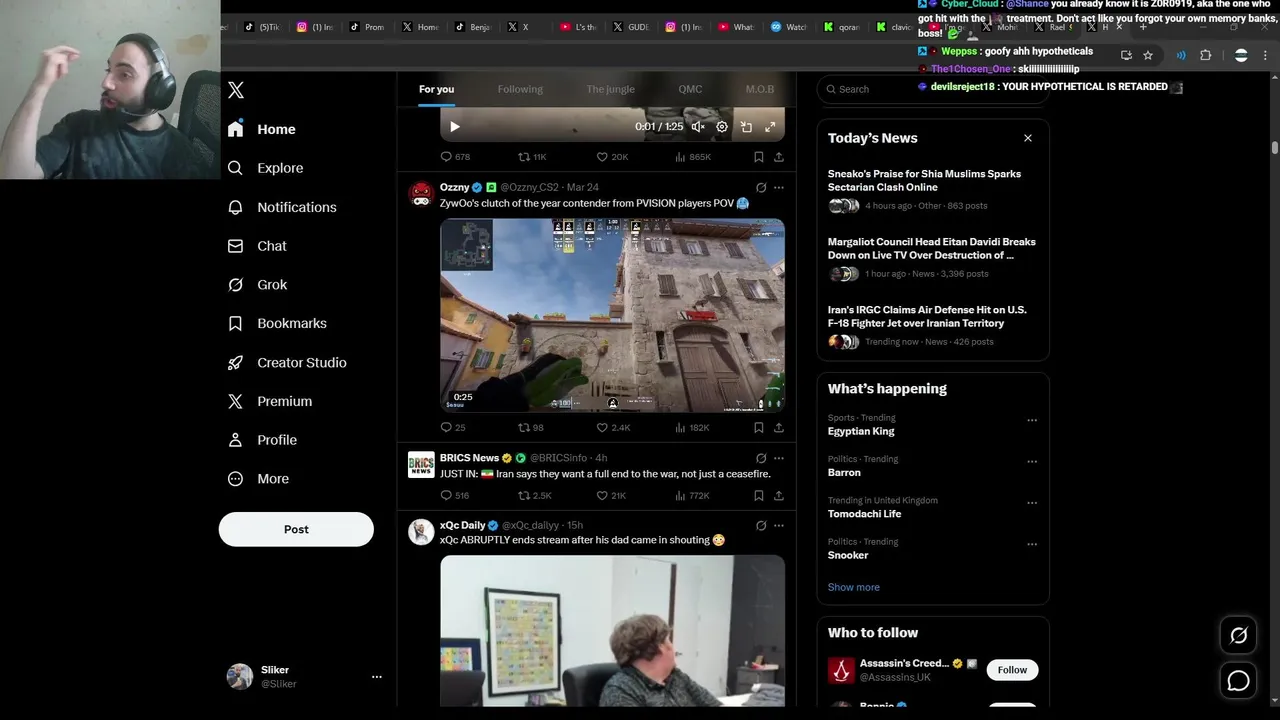Open Chat in the sidebar
The width and height of the screenshot is (1280, 720).
pyautogui.click(x=257, y=246)
